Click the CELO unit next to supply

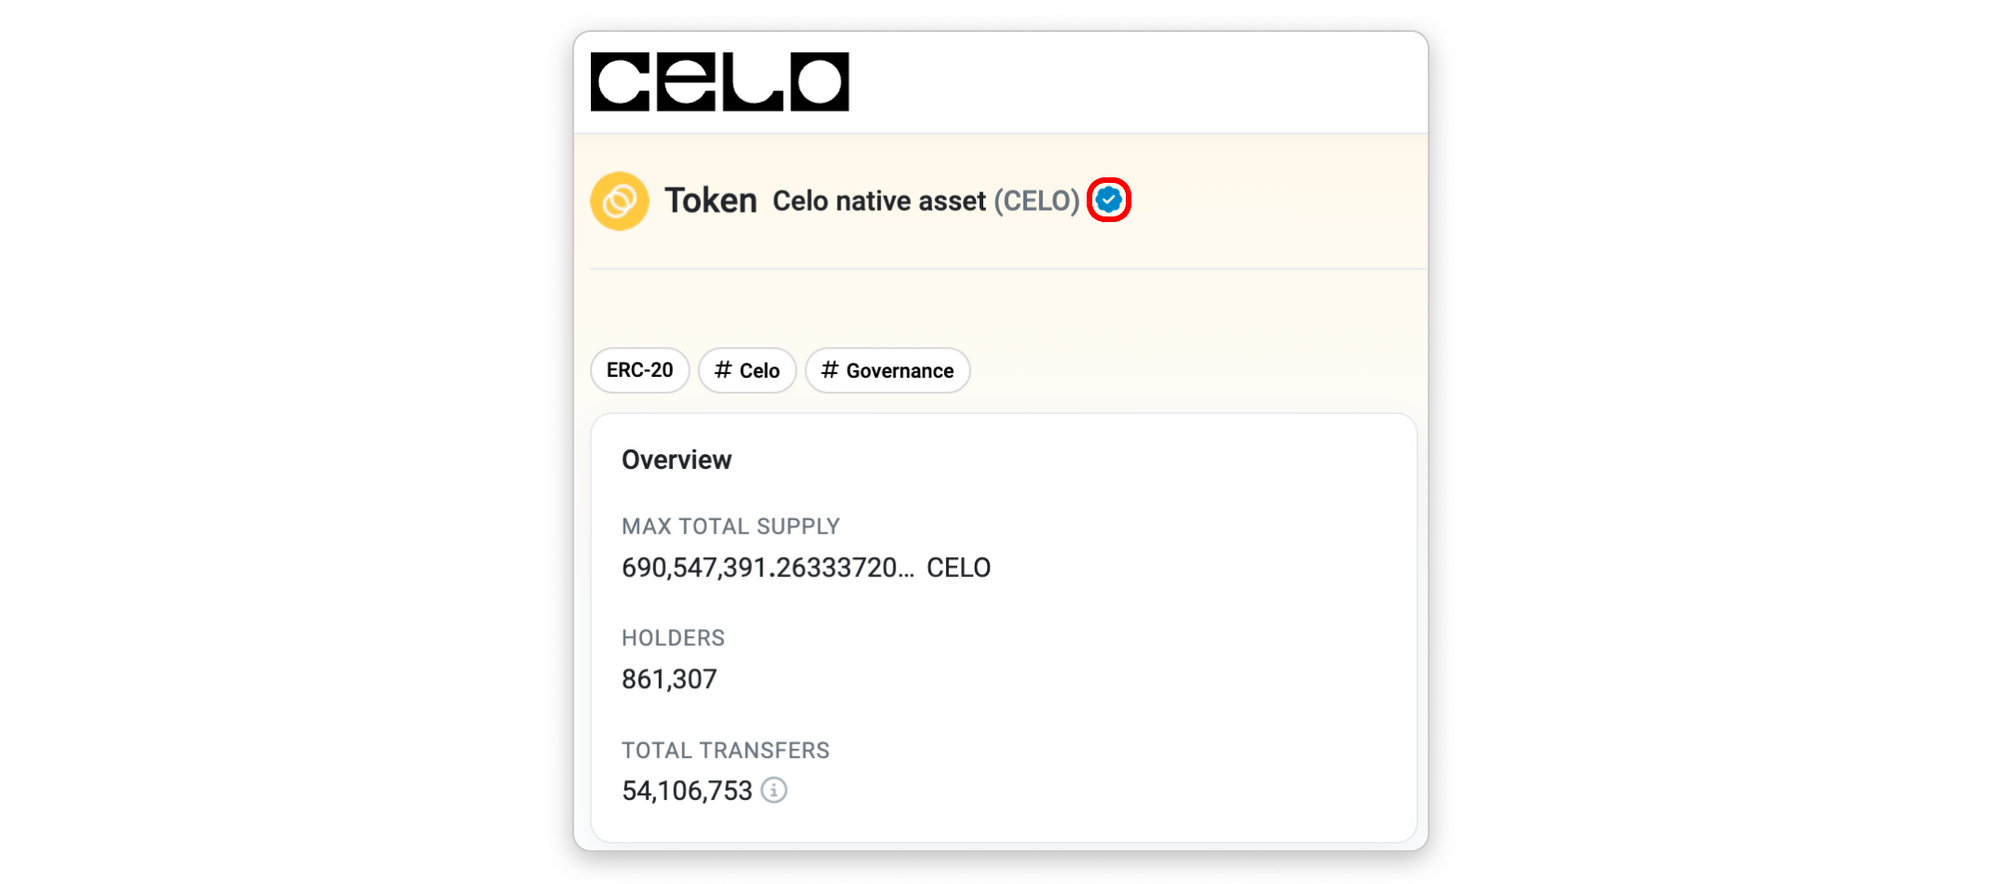coord(958,568)
